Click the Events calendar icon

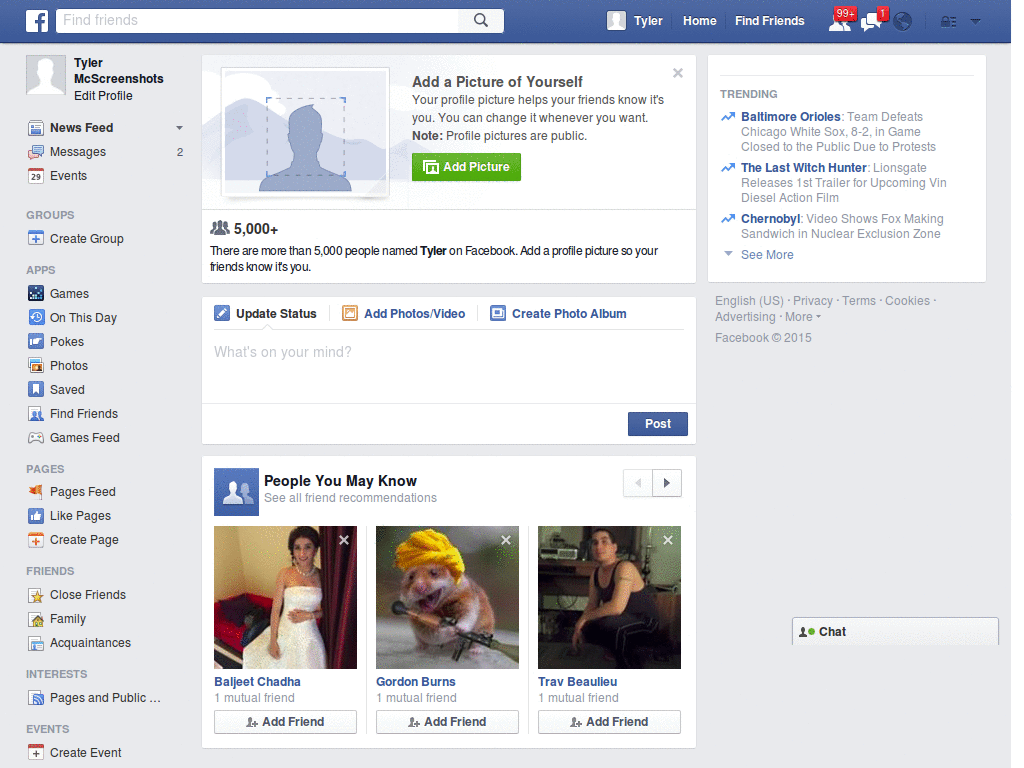tap(36, 176)
